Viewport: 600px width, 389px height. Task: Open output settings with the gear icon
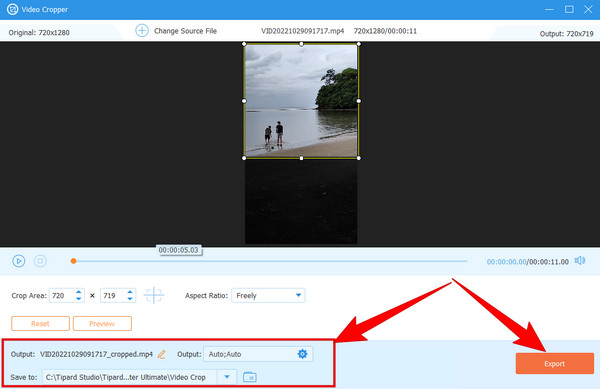[302, 354]
